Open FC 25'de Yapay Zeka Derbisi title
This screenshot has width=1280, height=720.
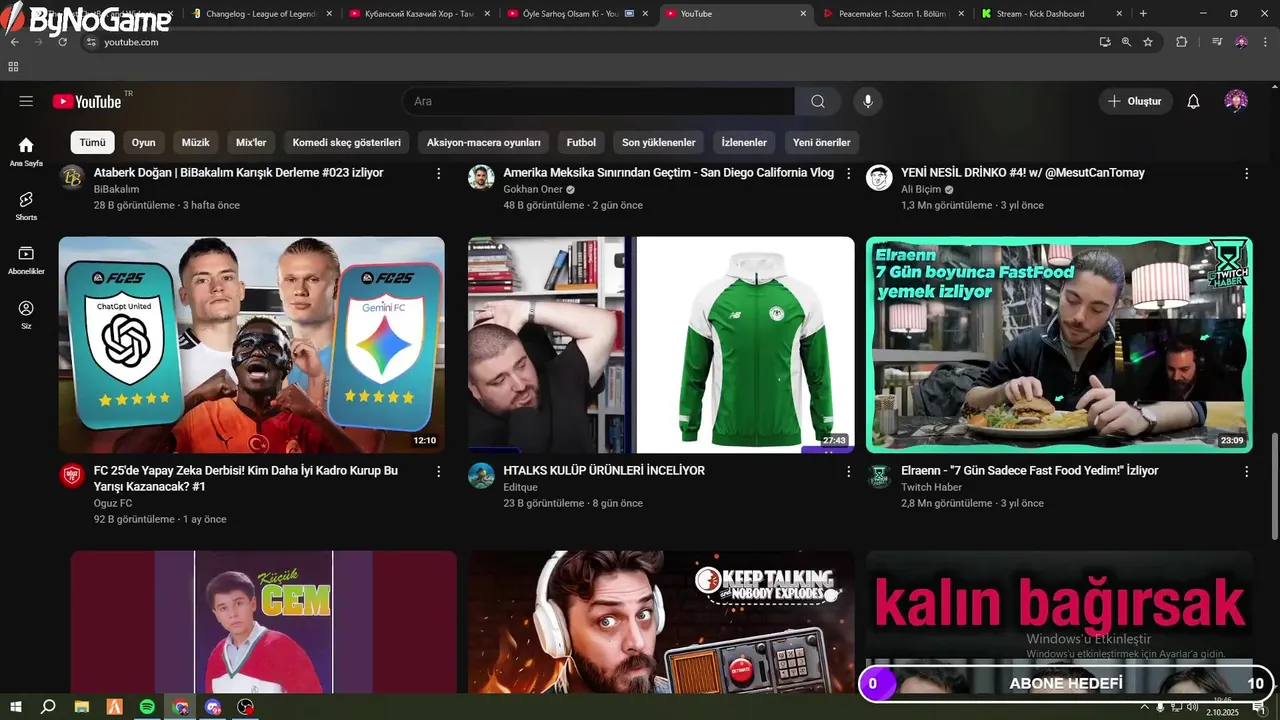click(x=246, y=478)
